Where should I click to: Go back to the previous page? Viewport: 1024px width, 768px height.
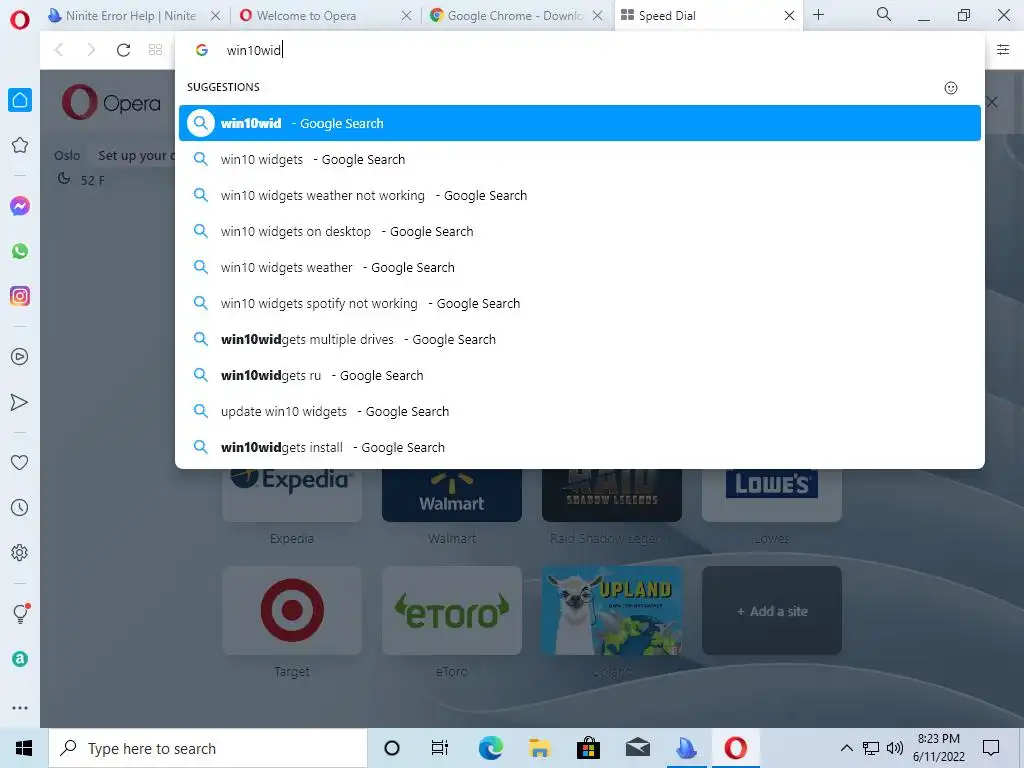[59, 50]
